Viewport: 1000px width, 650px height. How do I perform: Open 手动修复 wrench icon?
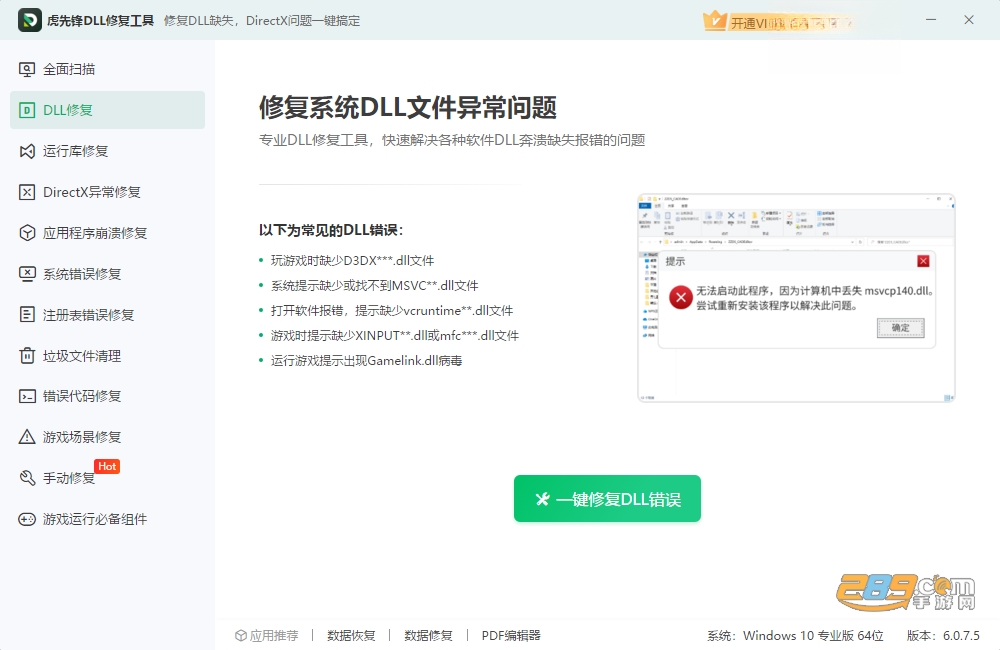27,478
